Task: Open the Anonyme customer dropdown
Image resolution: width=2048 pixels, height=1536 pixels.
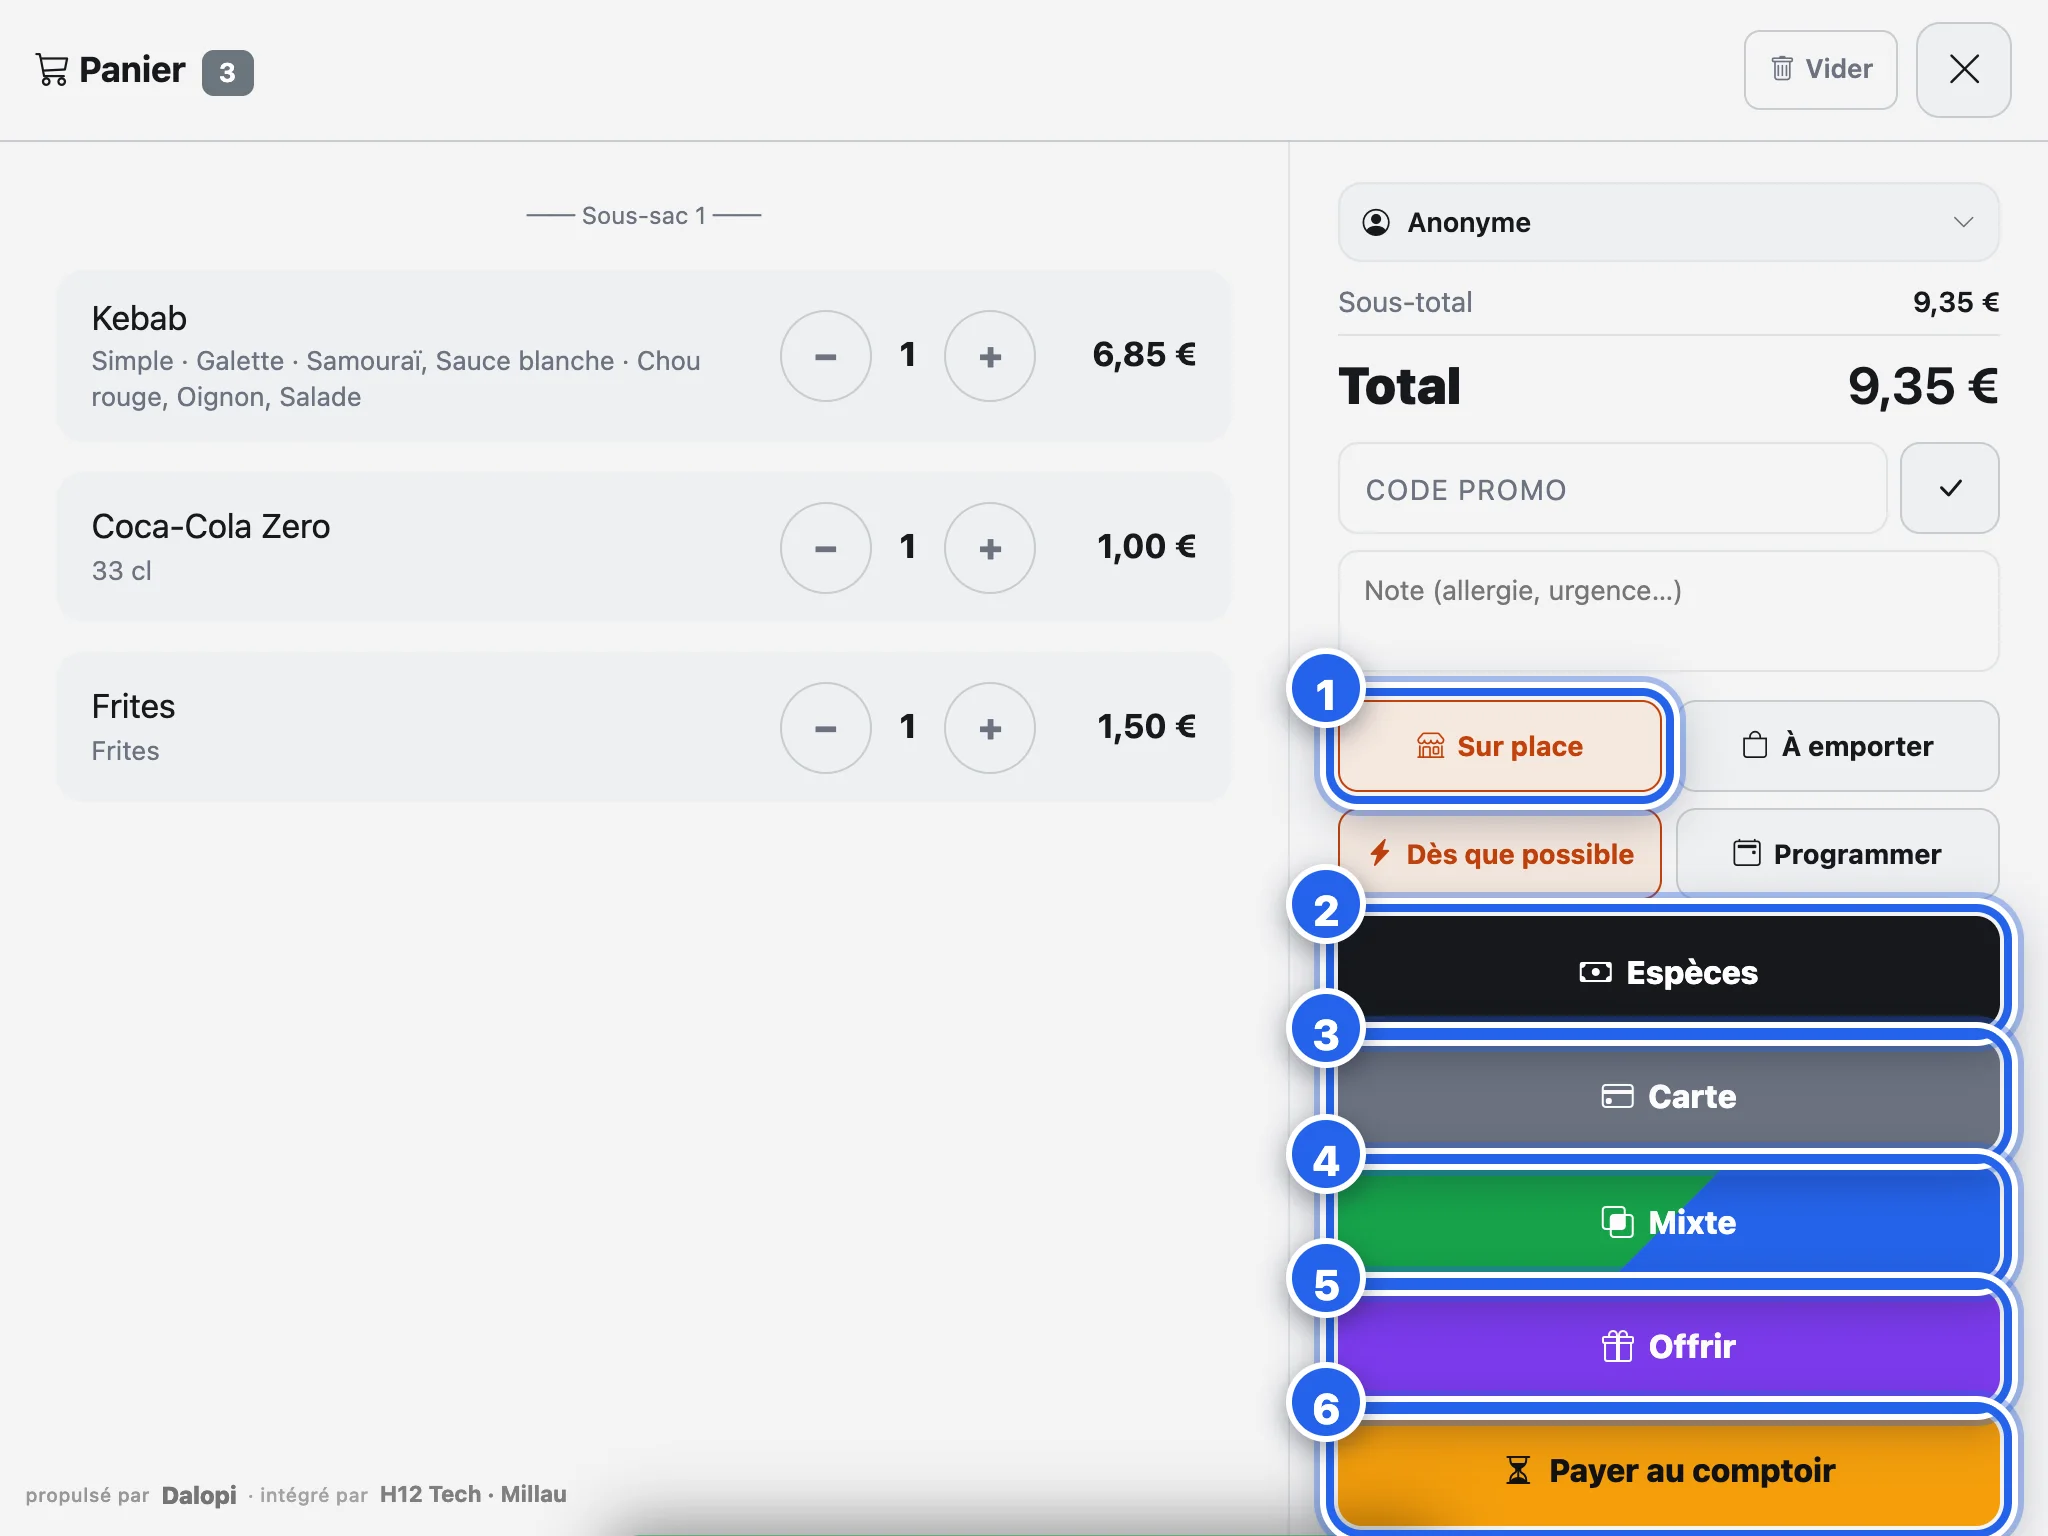Action: pos(1668,222)
